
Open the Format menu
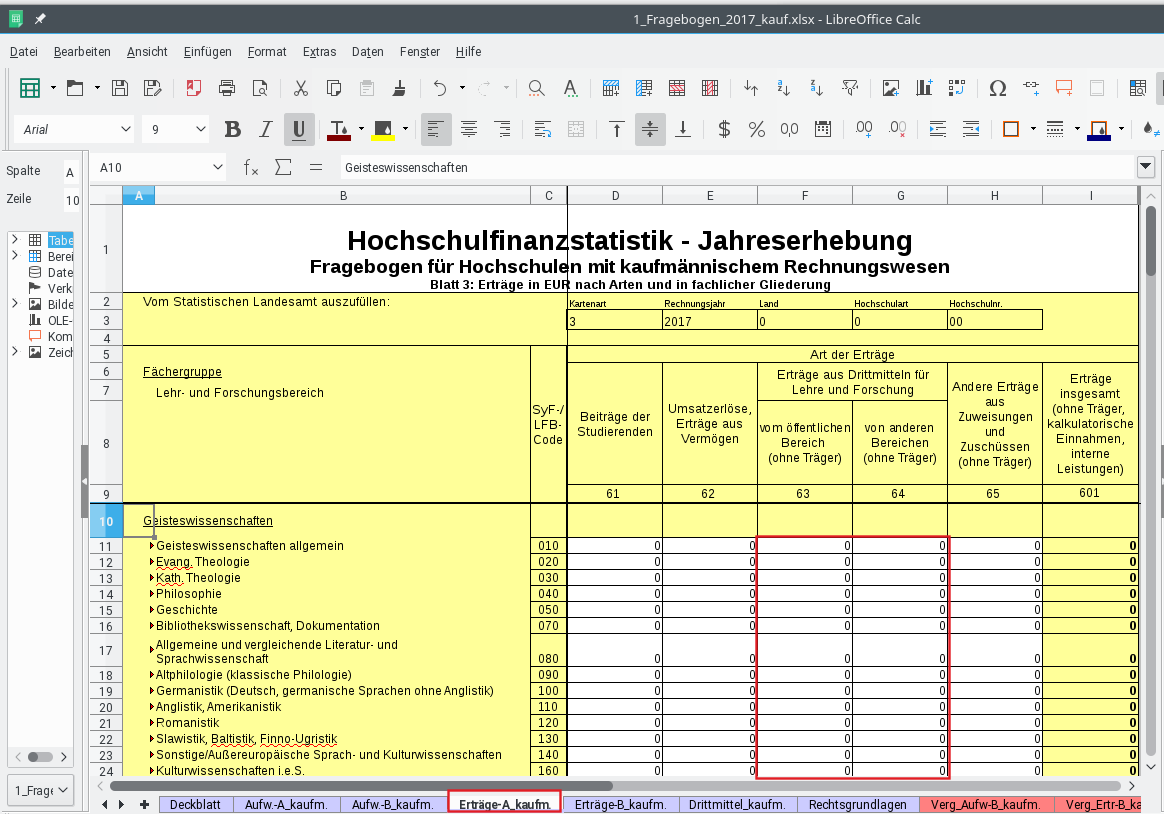(267, 51)
